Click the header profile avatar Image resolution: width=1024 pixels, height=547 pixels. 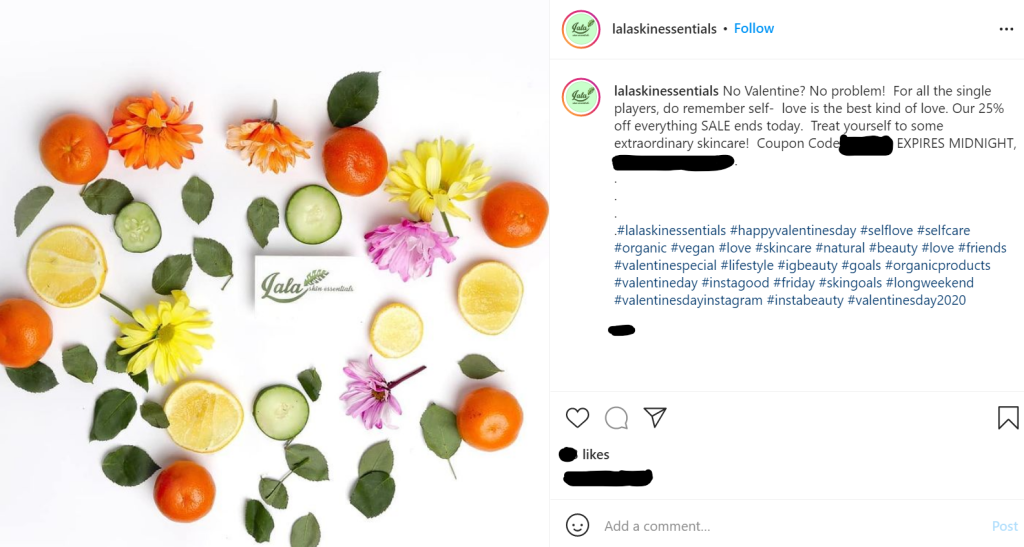pyautogui.click(x=580, y=29)
